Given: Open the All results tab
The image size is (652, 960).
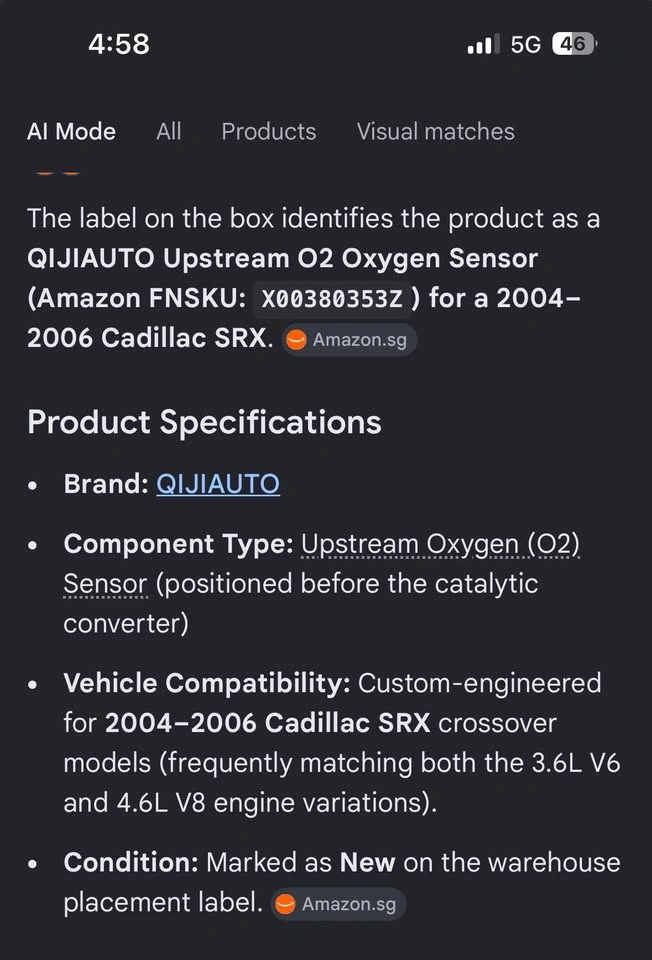Looking at the screenshot, I should (168, 132).
